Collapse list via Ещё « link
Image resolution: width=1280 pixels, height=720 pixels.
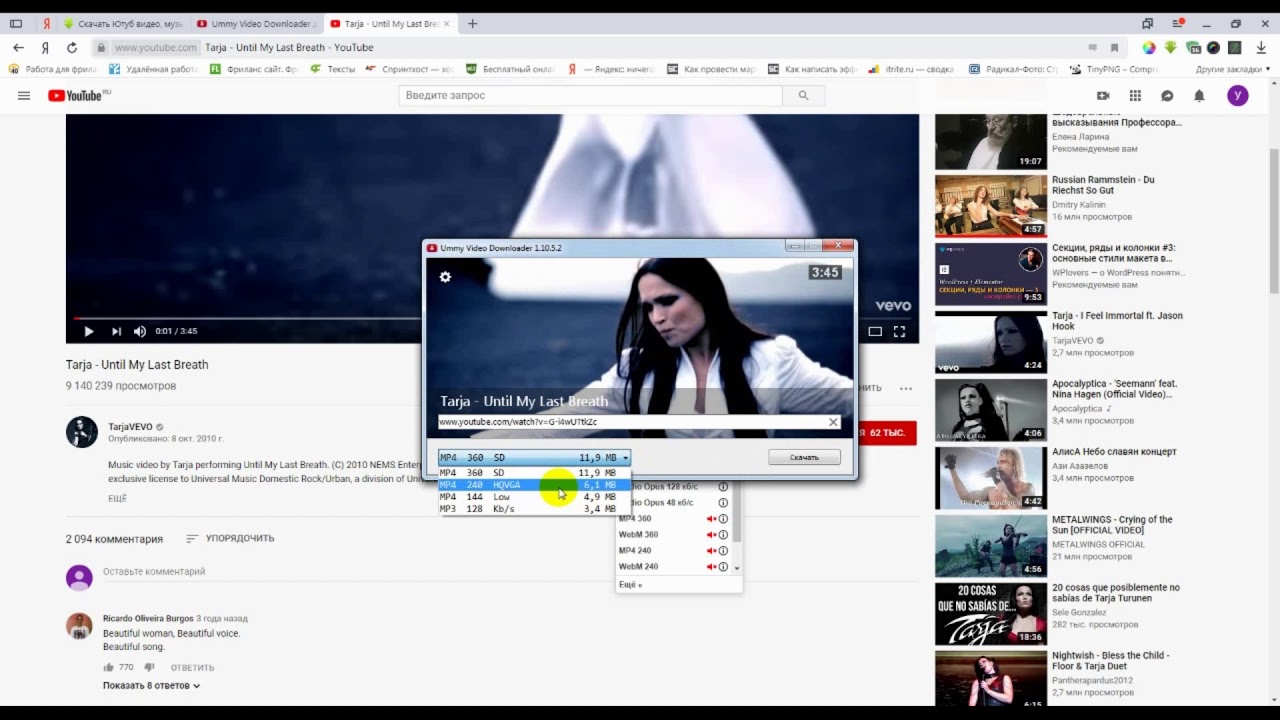point(630,584)
